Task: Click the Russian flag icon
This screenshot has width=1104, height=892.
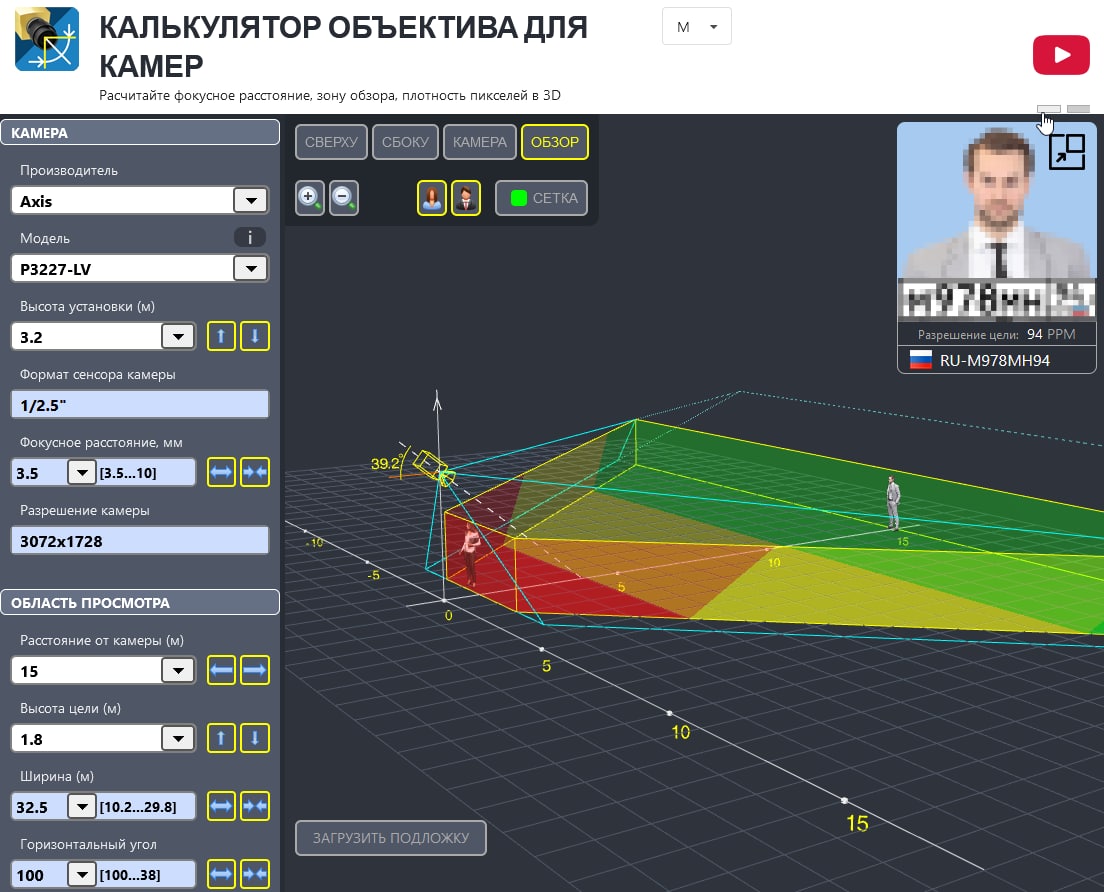Action: click(920, 360)
